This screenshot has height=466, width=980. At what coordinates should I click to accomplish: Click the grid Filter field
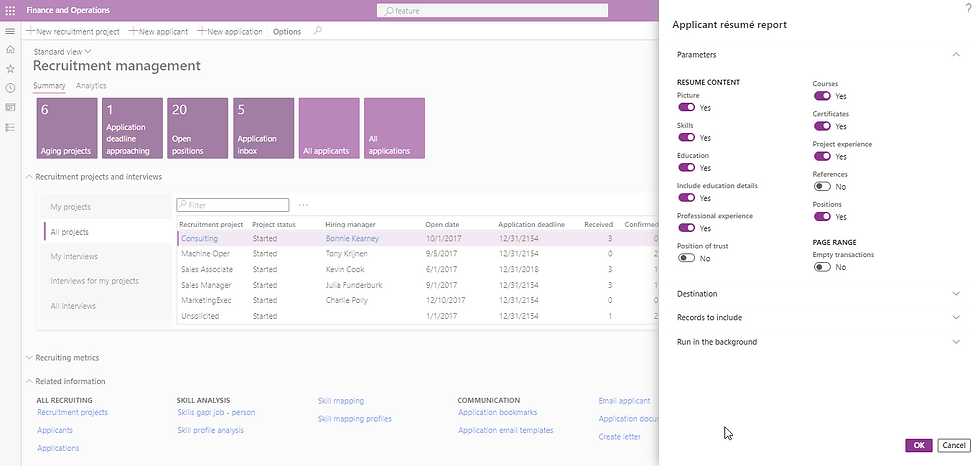(232, 205)
